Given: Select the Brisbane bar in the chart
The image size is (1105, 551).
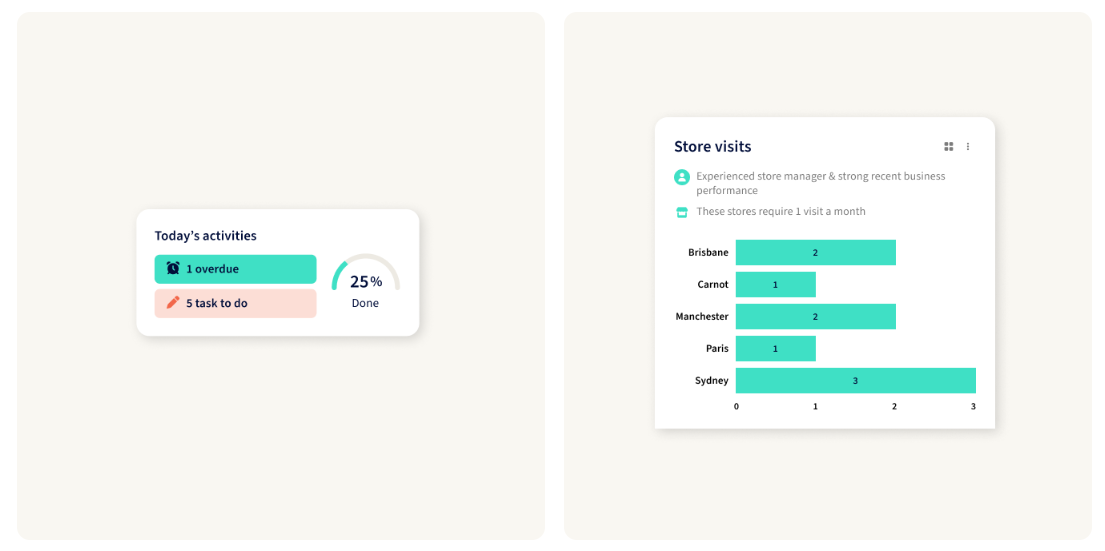Looking at the screenshot, I should [x=815, y=253].
